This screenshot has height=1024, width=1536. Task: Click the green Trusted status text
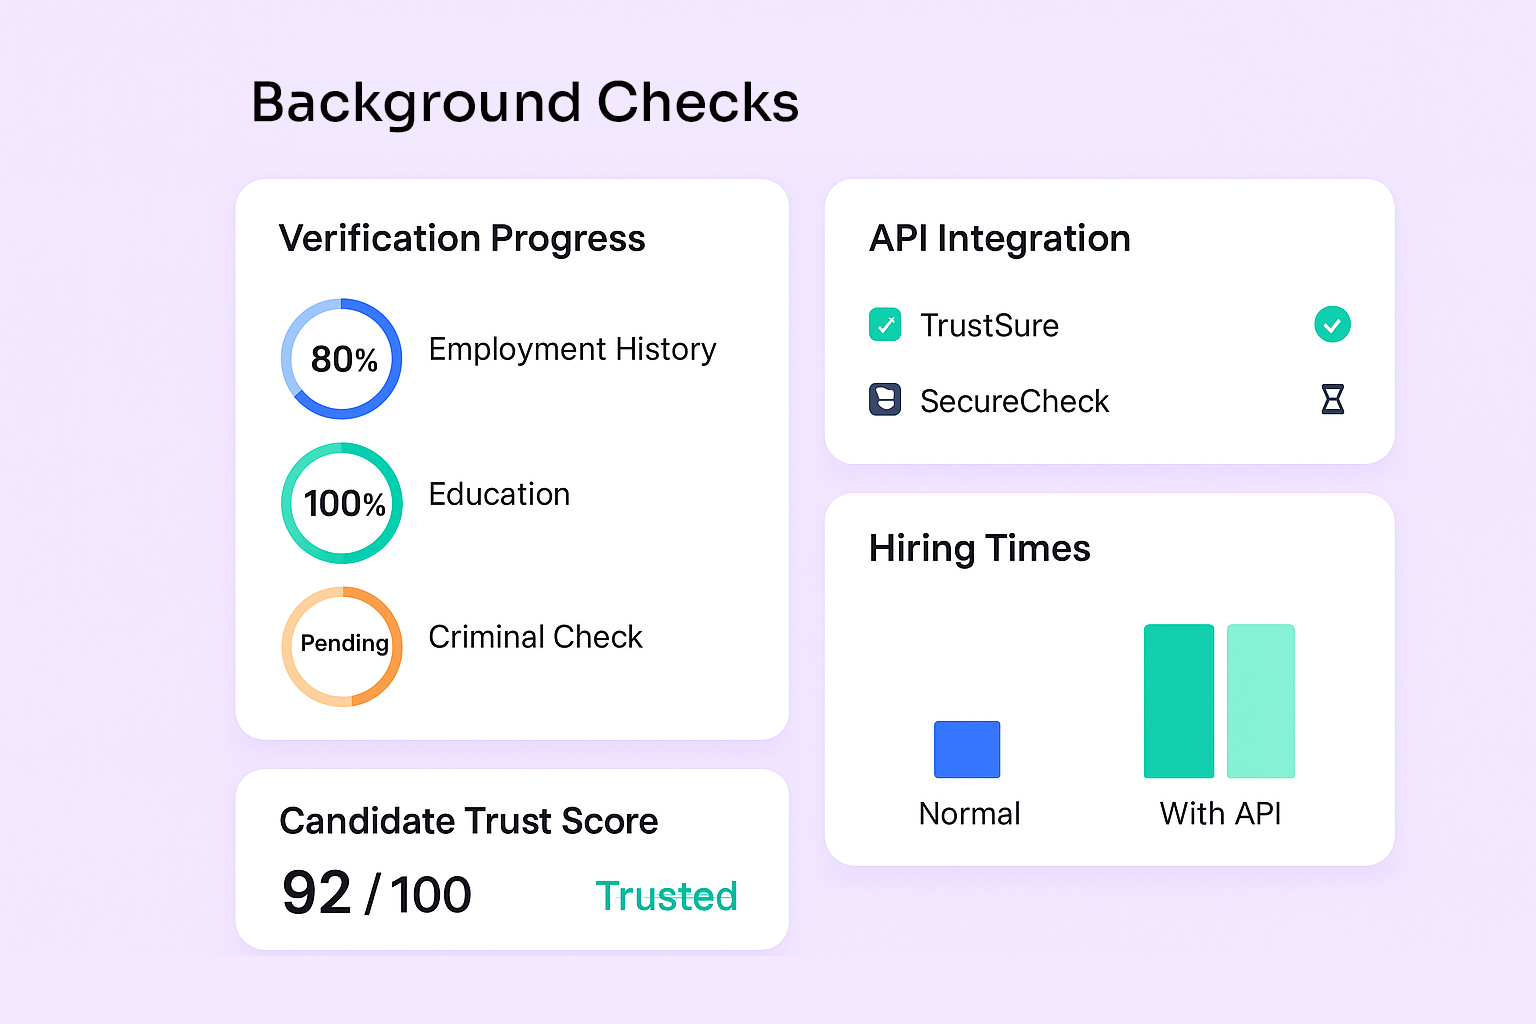pyautogui.click(x=666, y=896)
